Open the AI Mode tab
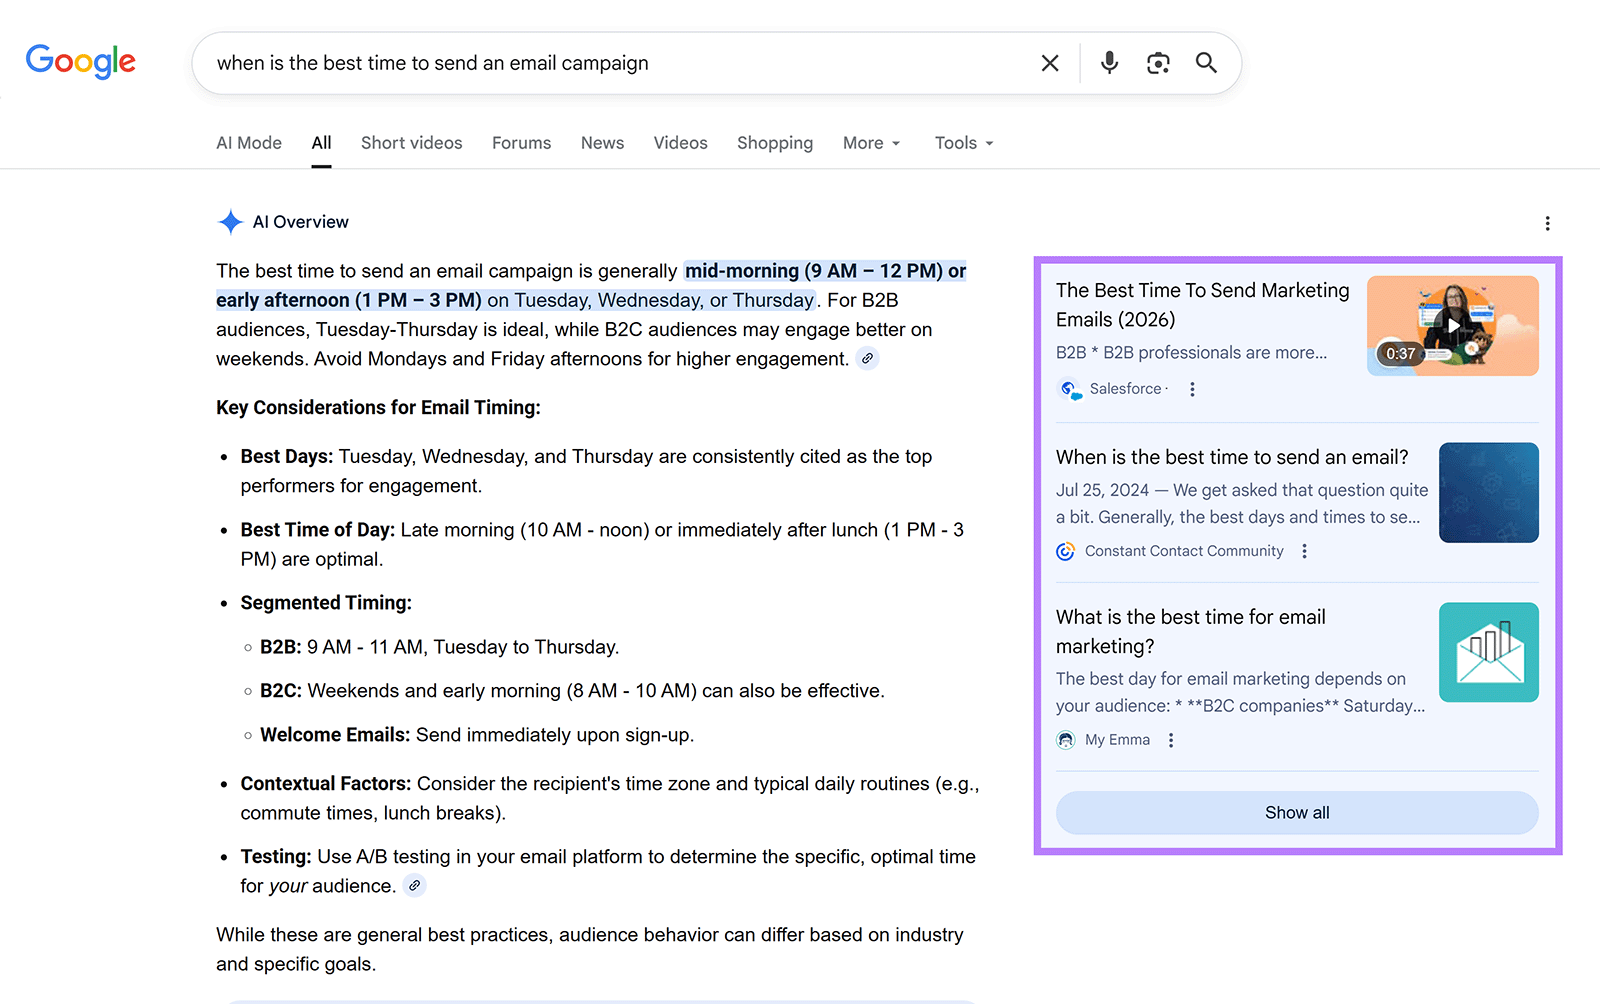This screenshot has height=1004, width=1600. pos(248,142)
